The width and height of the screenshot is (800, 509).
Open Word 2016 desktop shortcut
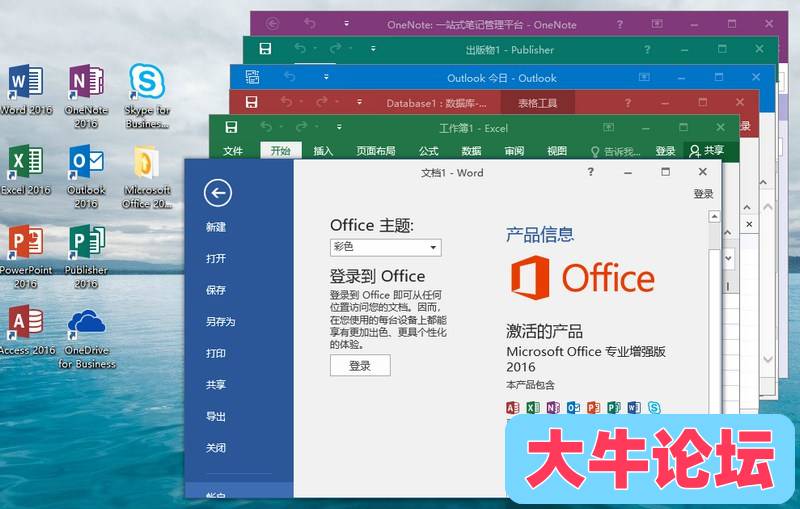26,90
